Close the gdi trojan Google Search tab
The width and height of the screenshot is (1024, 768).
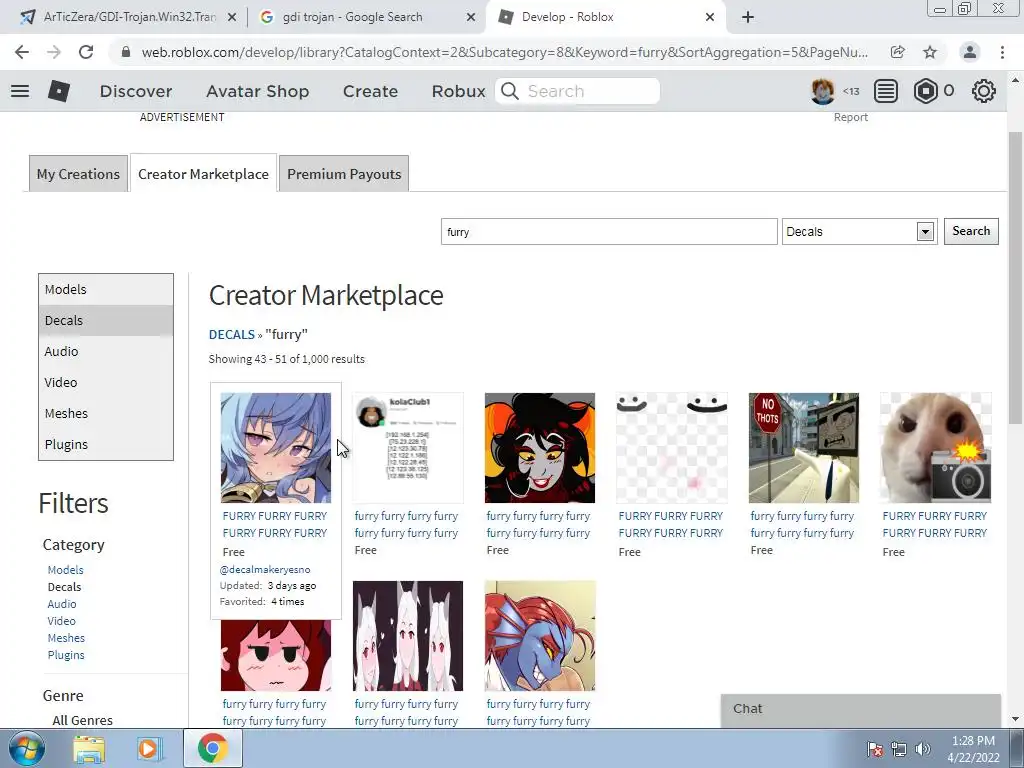tap(471, 18)
